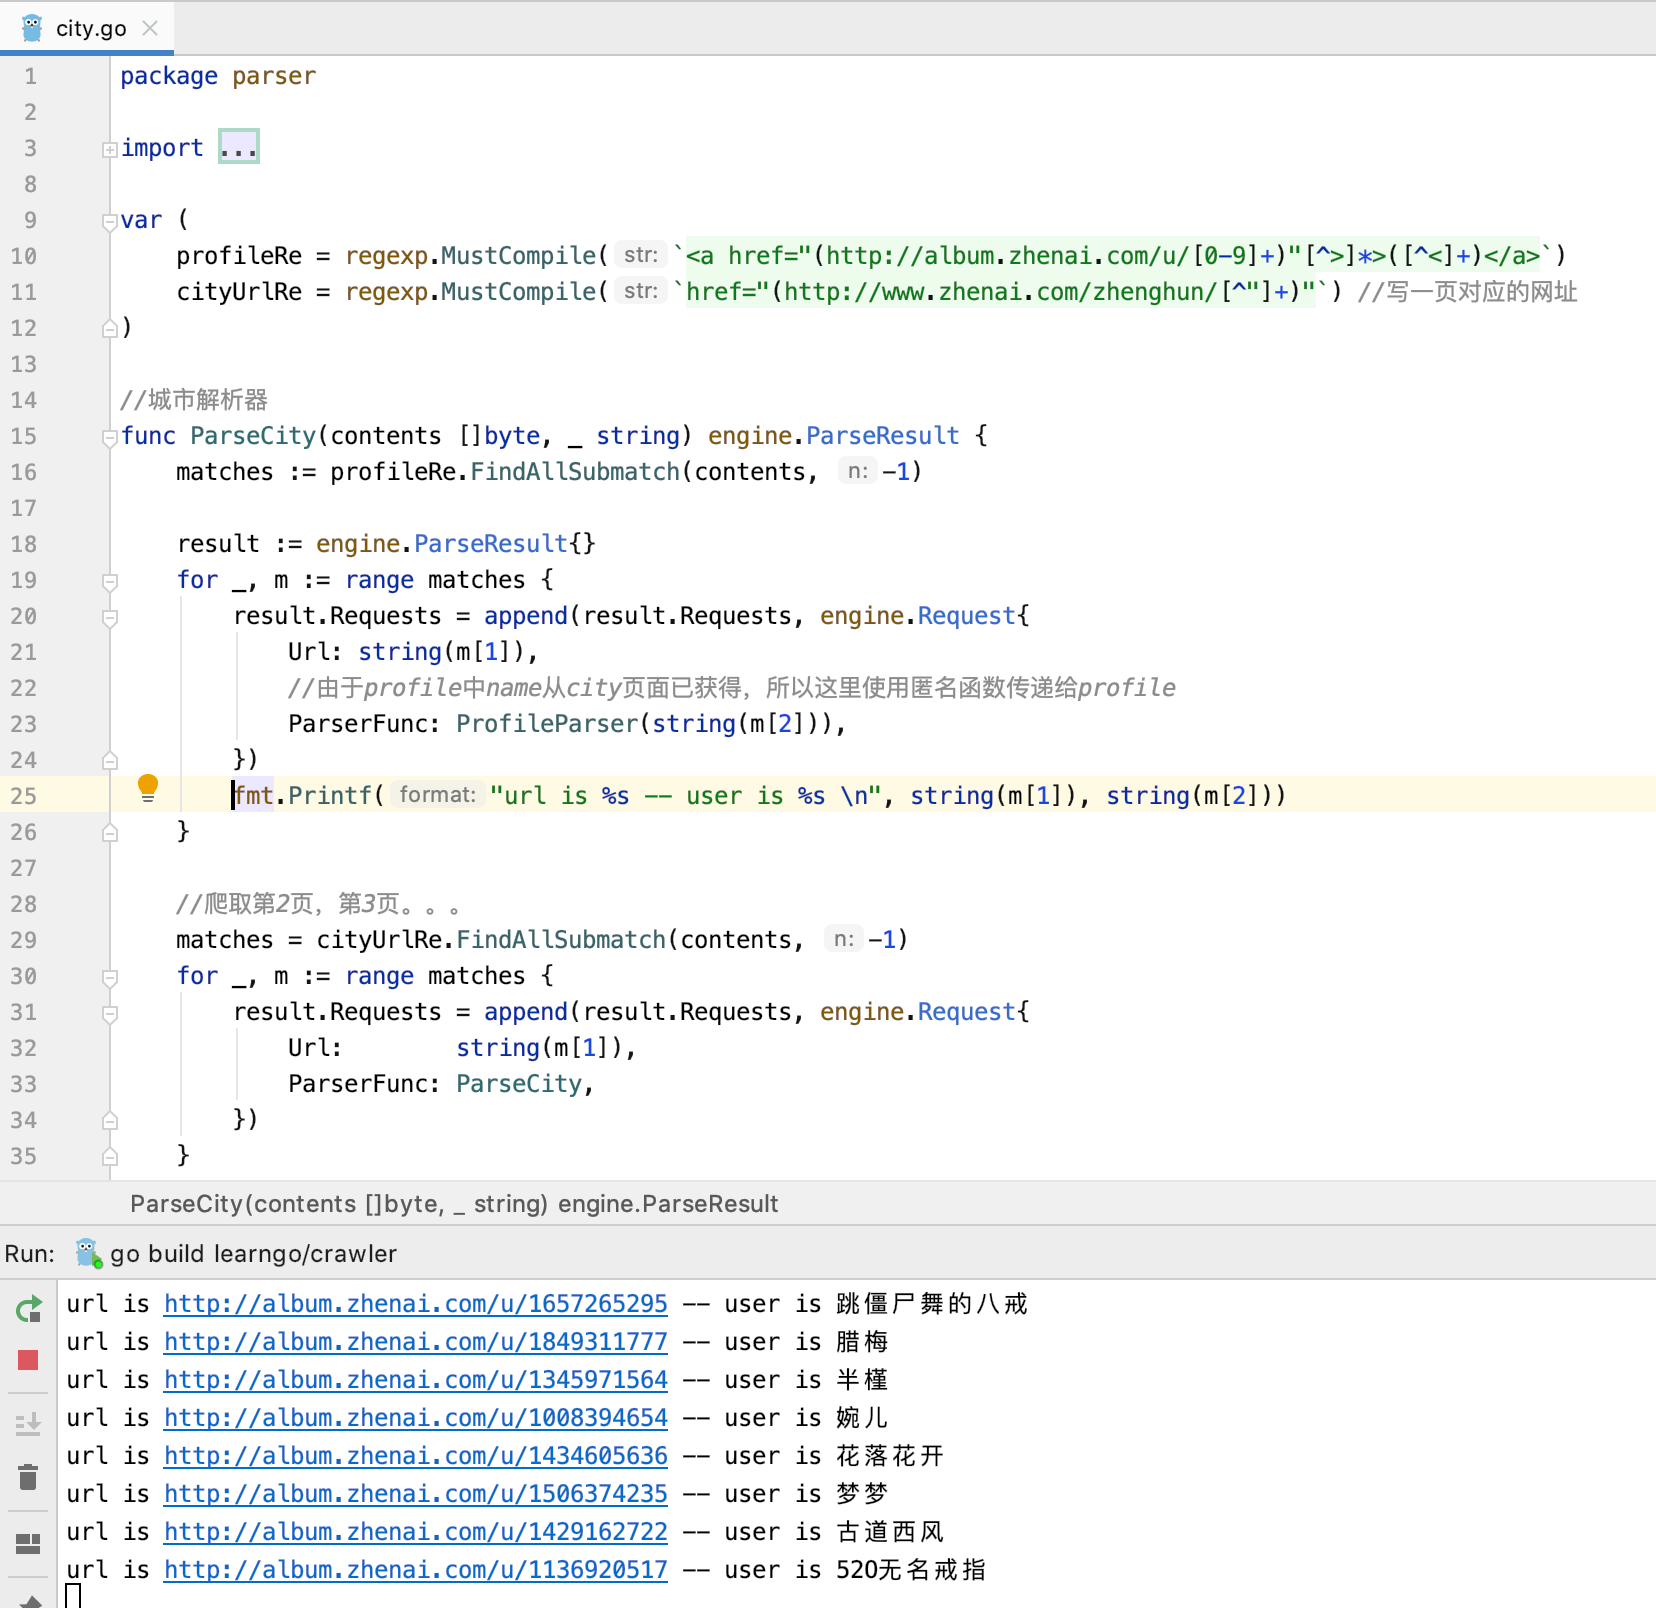Open link album.zhenai.com/u/1008394654
Viewport: 1656px width, 1608px height.
[x=415, y=1418]
